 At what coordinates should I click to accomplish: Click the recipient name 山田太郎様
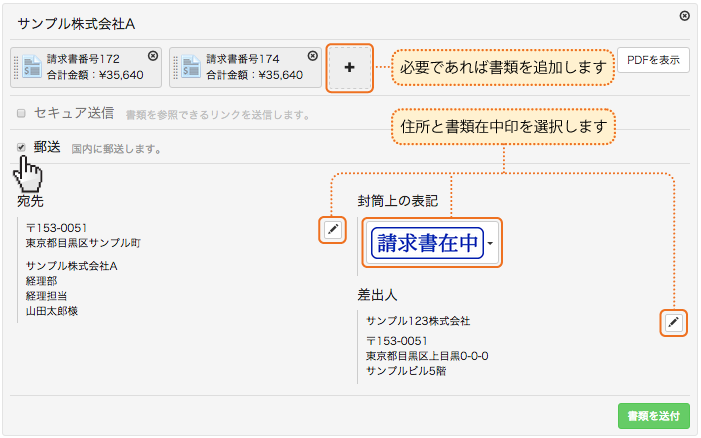click(52, 312)
